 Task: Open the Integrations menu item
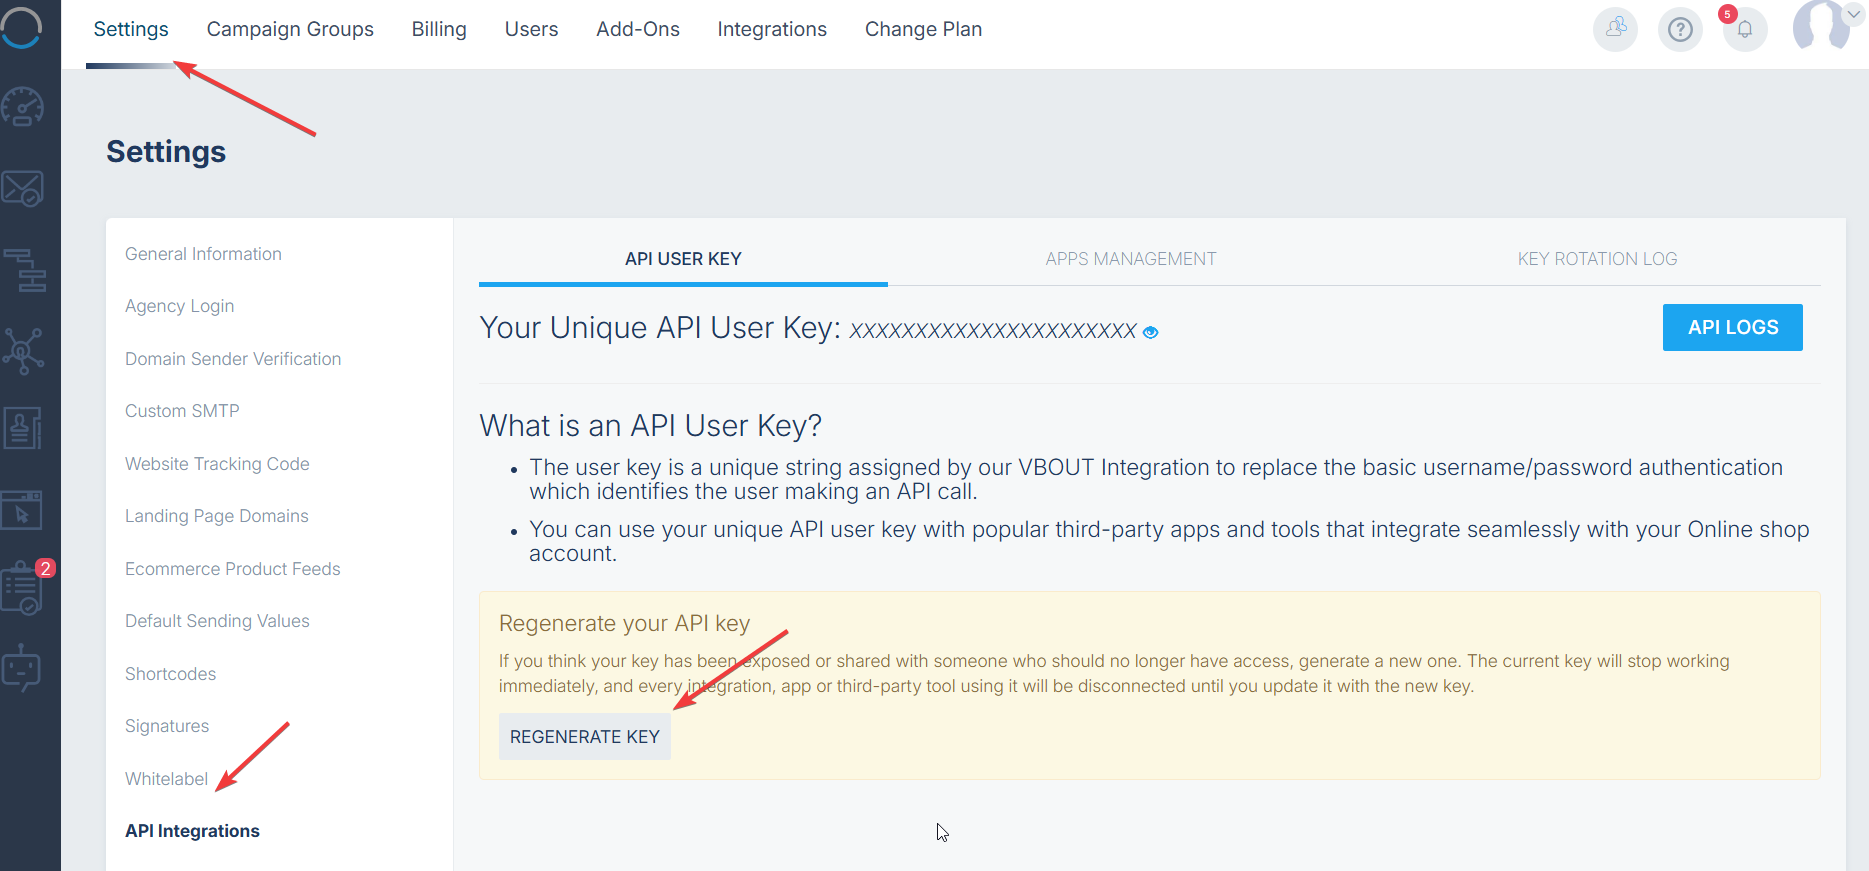point(772,30)
